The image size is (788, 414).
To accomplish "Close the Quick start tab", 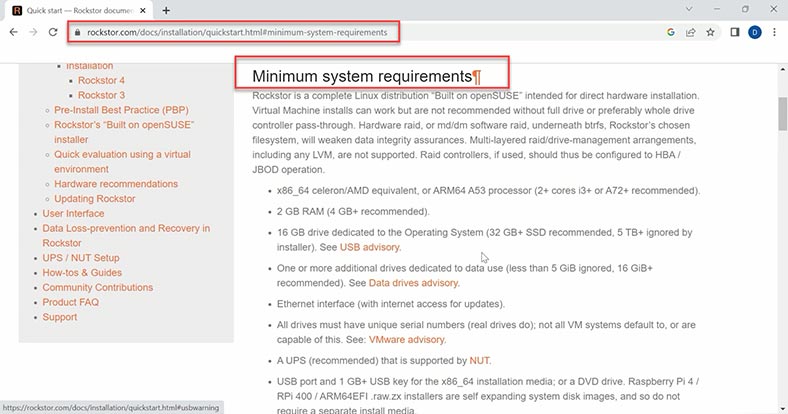I will pyautogui.click(x=143, y=10).
